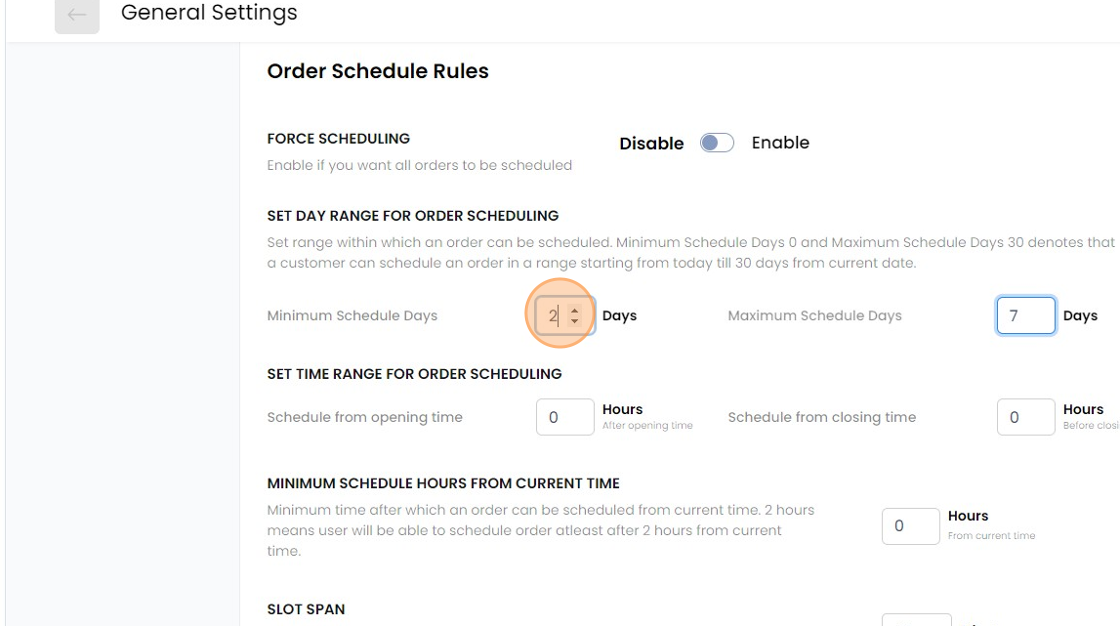This screenshot has height=626, width=1120.
Task: Click the Set Day Range heading
Action: [412, 216]
